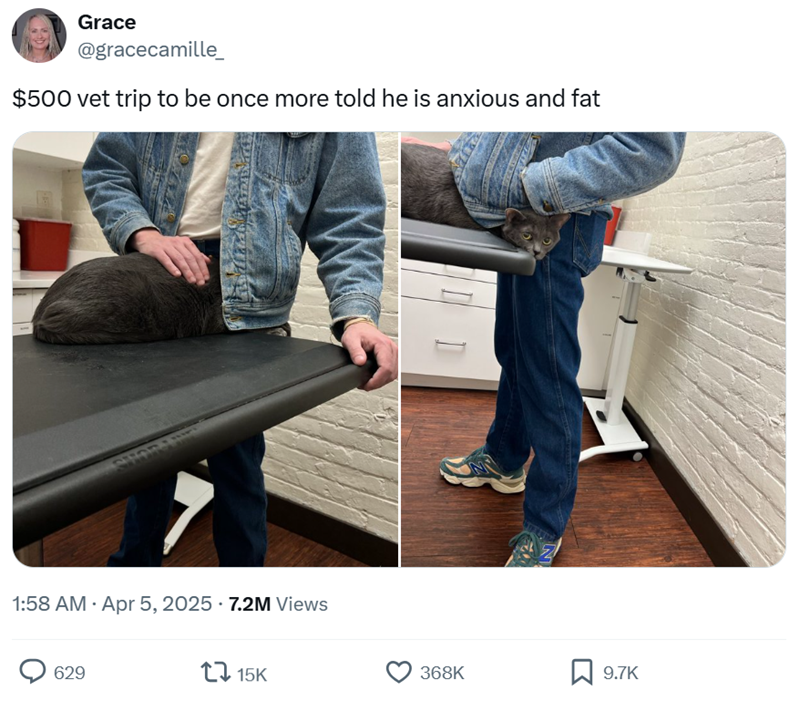Viewport: 800px width, 701px height.
Task: Click the retweet arrows icon
Action: click(x=215, y=672)
